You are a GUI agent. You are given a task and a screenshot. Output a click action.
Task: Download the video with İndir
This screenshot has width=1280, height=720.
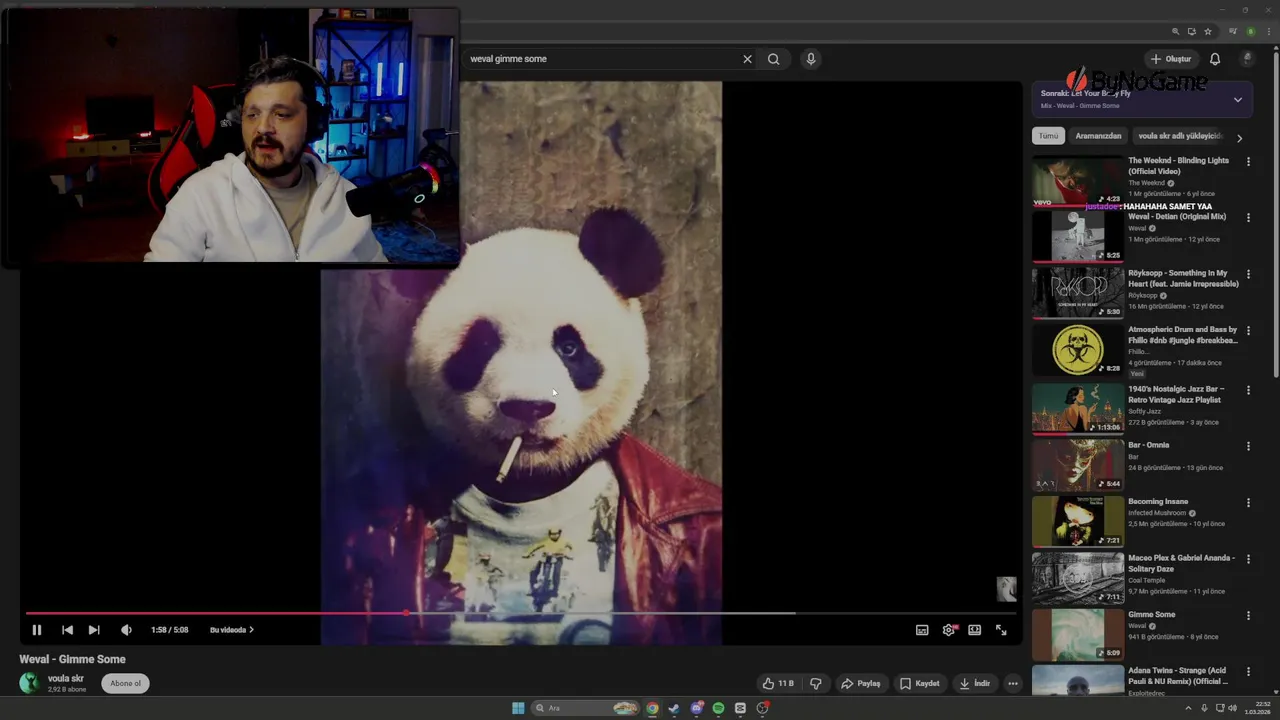click(975, 684)
